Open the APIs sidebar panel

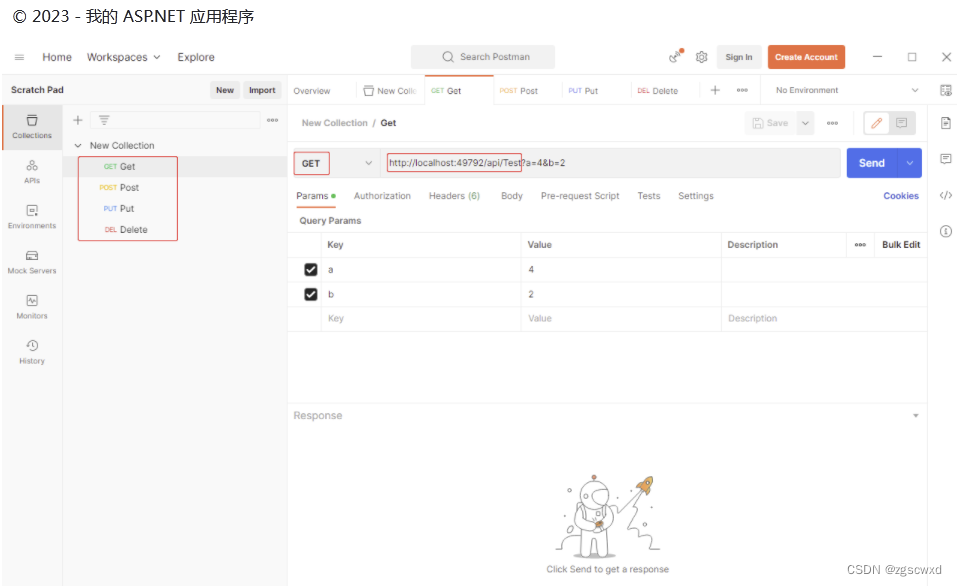pos(32,172)
